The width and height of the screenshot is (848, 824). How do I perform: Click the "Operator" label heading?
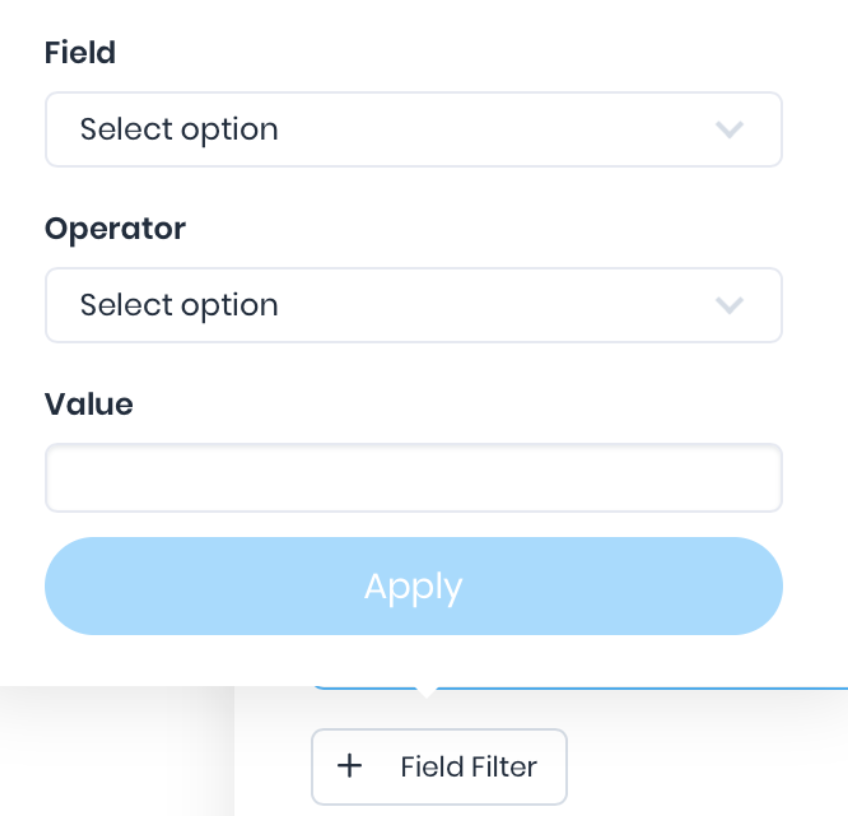point(115,229)
